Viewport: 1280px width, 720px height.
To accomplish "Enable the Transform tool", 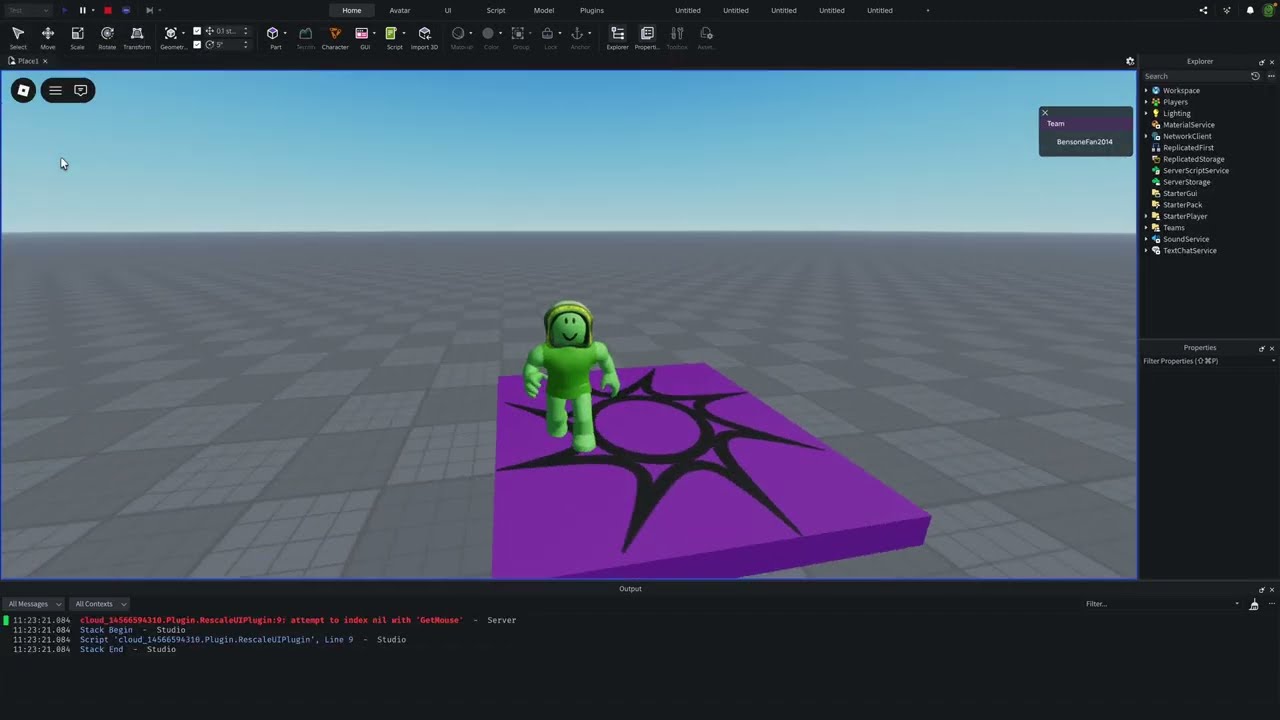I will tap(137, 38).
